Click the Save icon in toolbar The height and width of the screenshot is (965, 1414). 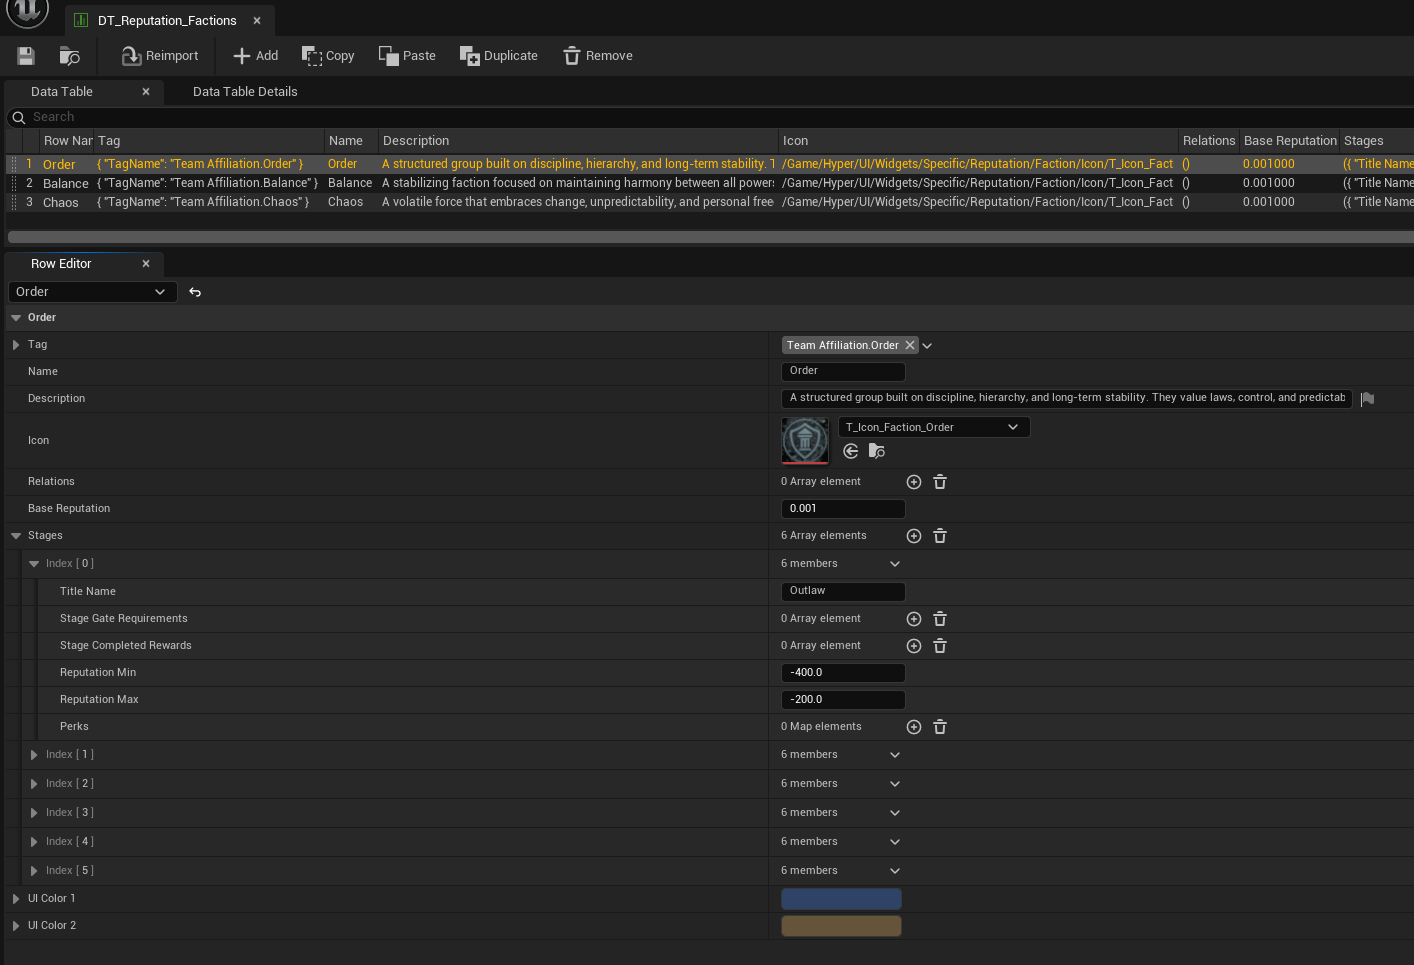(x=26, y=56)
